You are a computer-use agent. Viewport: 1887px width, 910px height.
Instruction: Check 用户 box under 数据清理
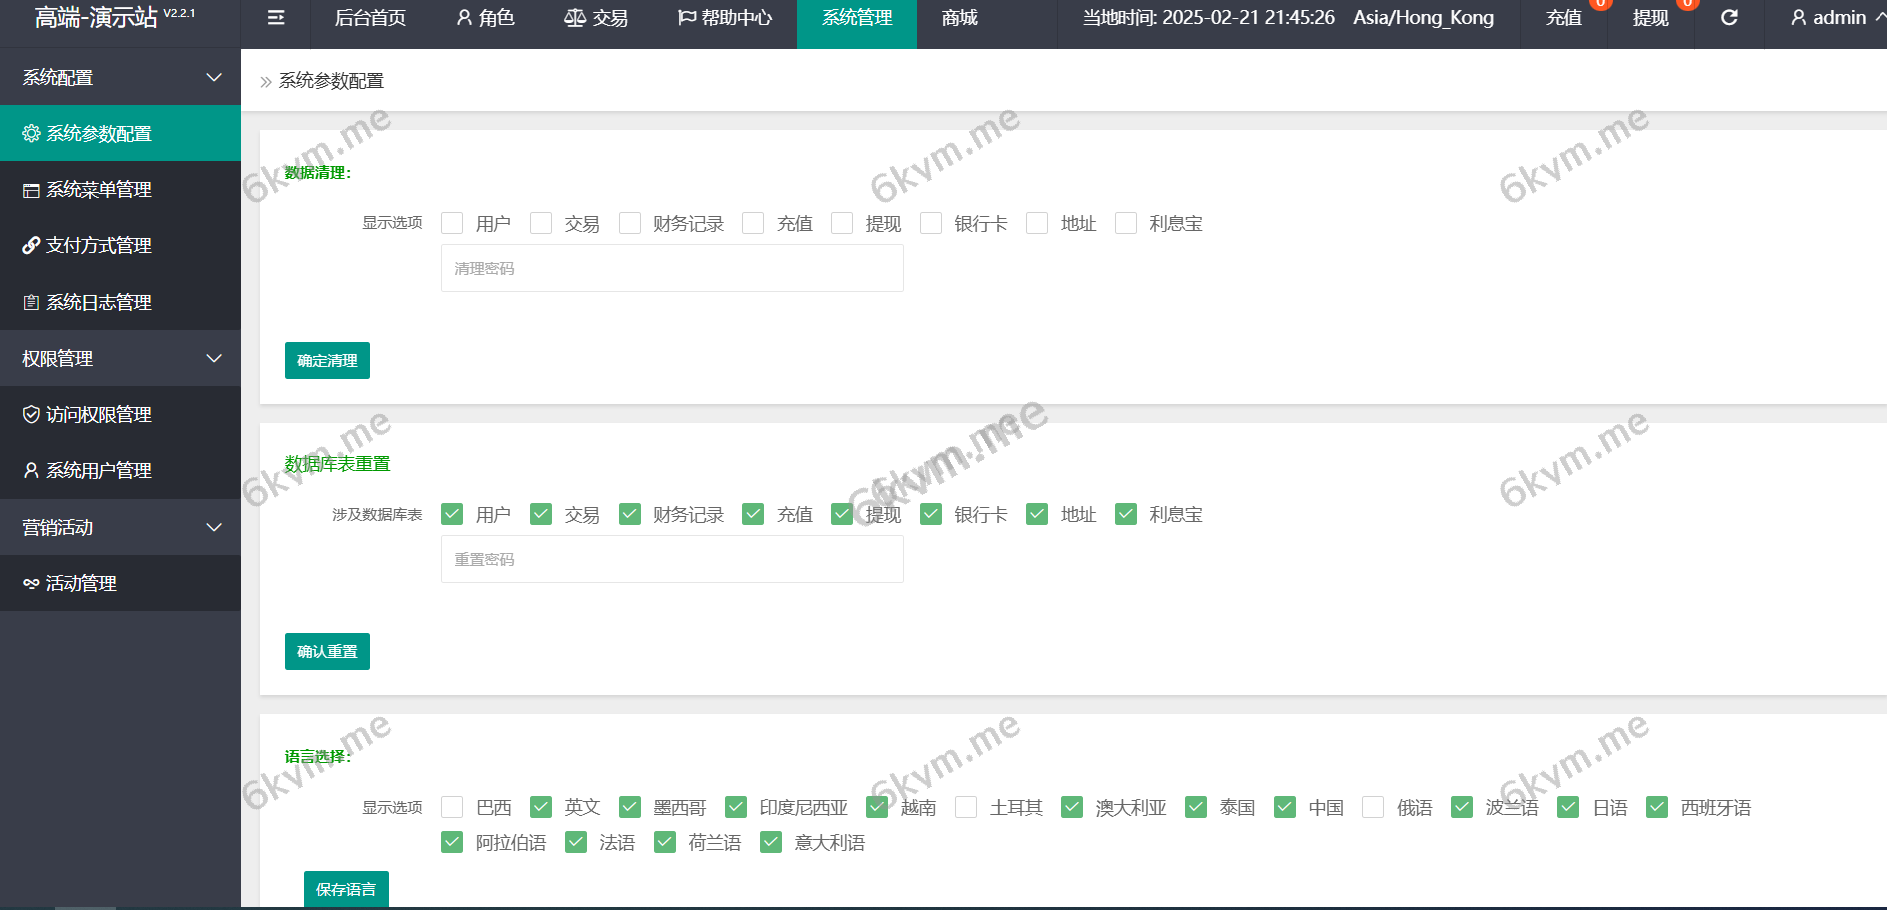point(452,223)
